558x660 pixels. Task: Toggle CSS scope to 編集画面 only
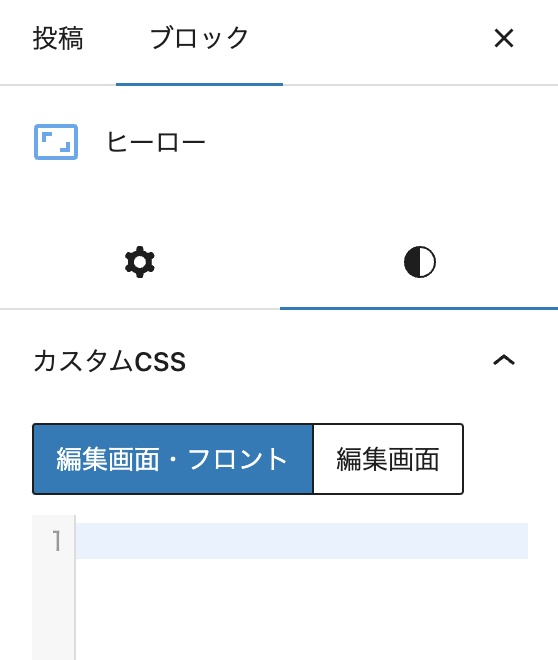click(x=388, y=459)
